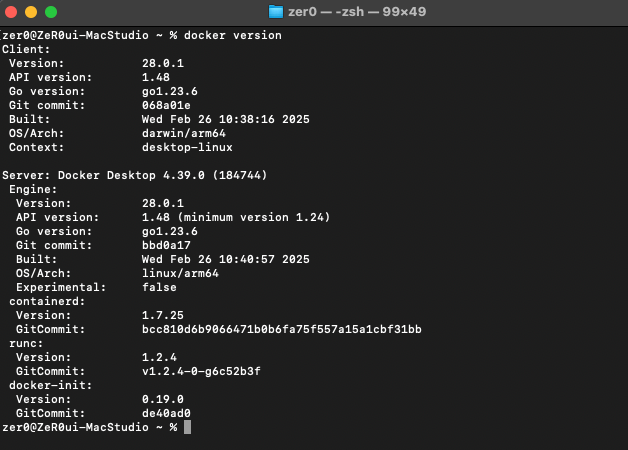Click the green zoom window button

tap(51, 12)
